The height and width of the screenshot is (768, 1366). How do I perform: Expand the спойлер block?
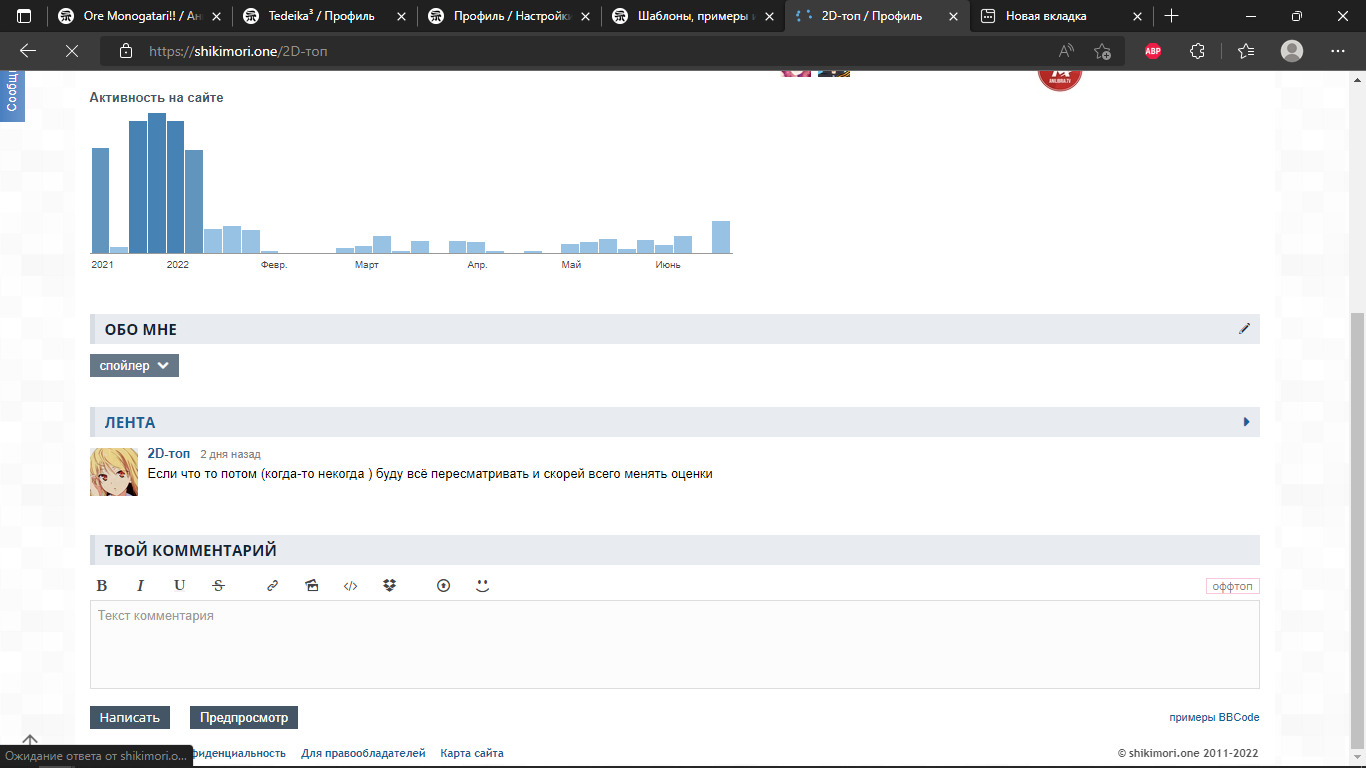coord(134,366)
